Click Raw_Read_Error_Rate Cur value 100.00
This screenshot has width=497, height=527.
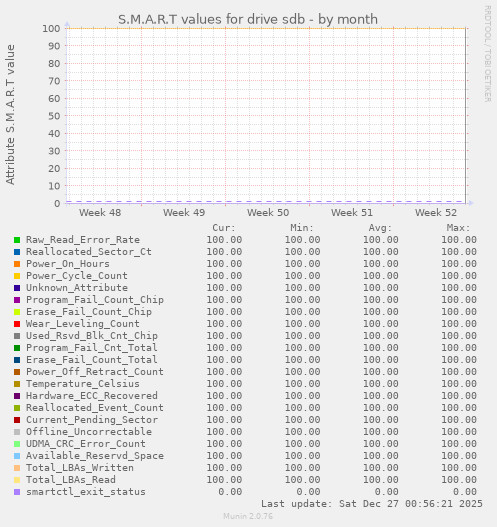pyautogui.click(x=224, y=240)
